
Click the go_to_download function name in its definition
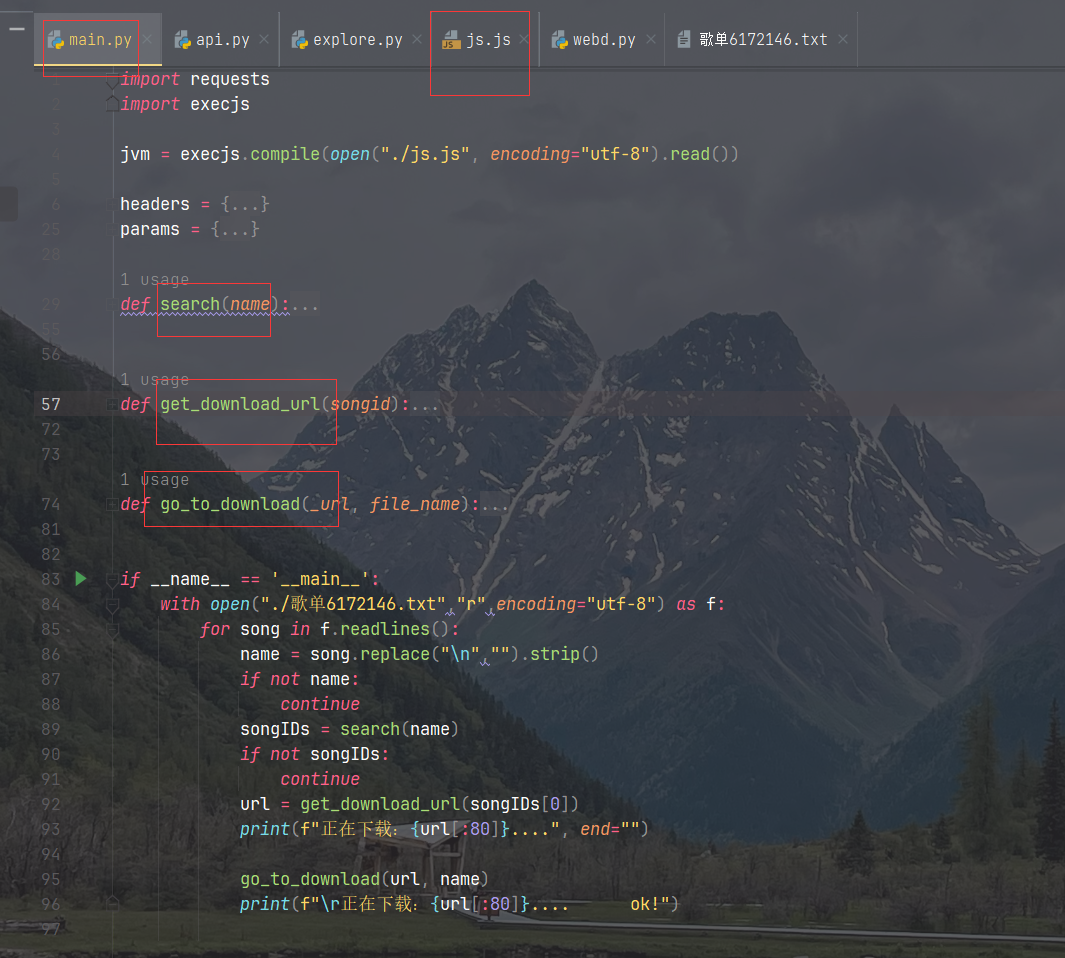[x=230, y=504]
